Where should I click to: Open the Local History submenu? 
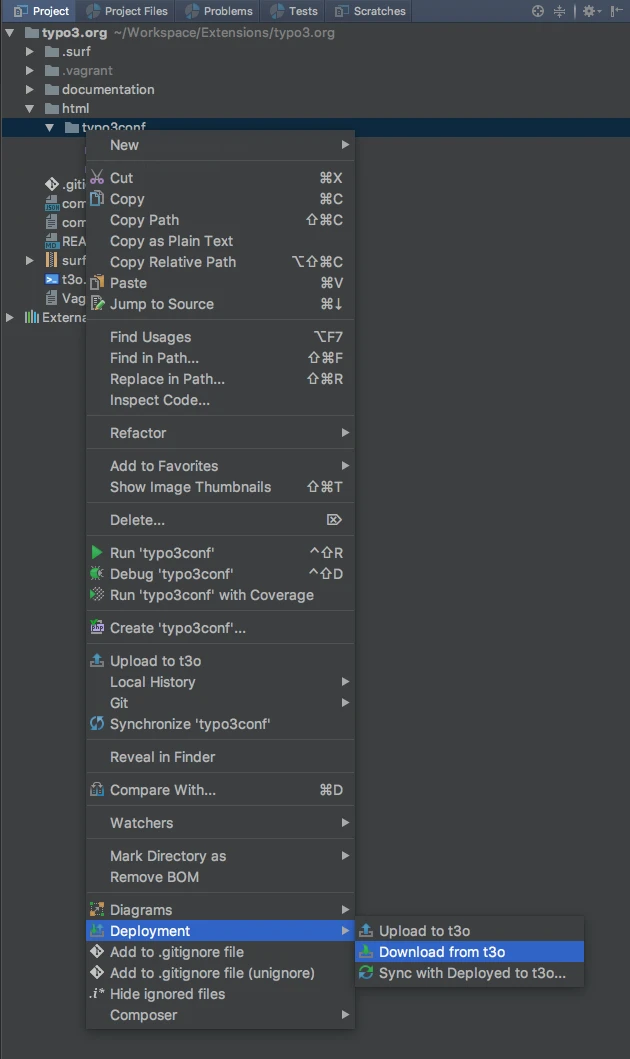point(220,682)
